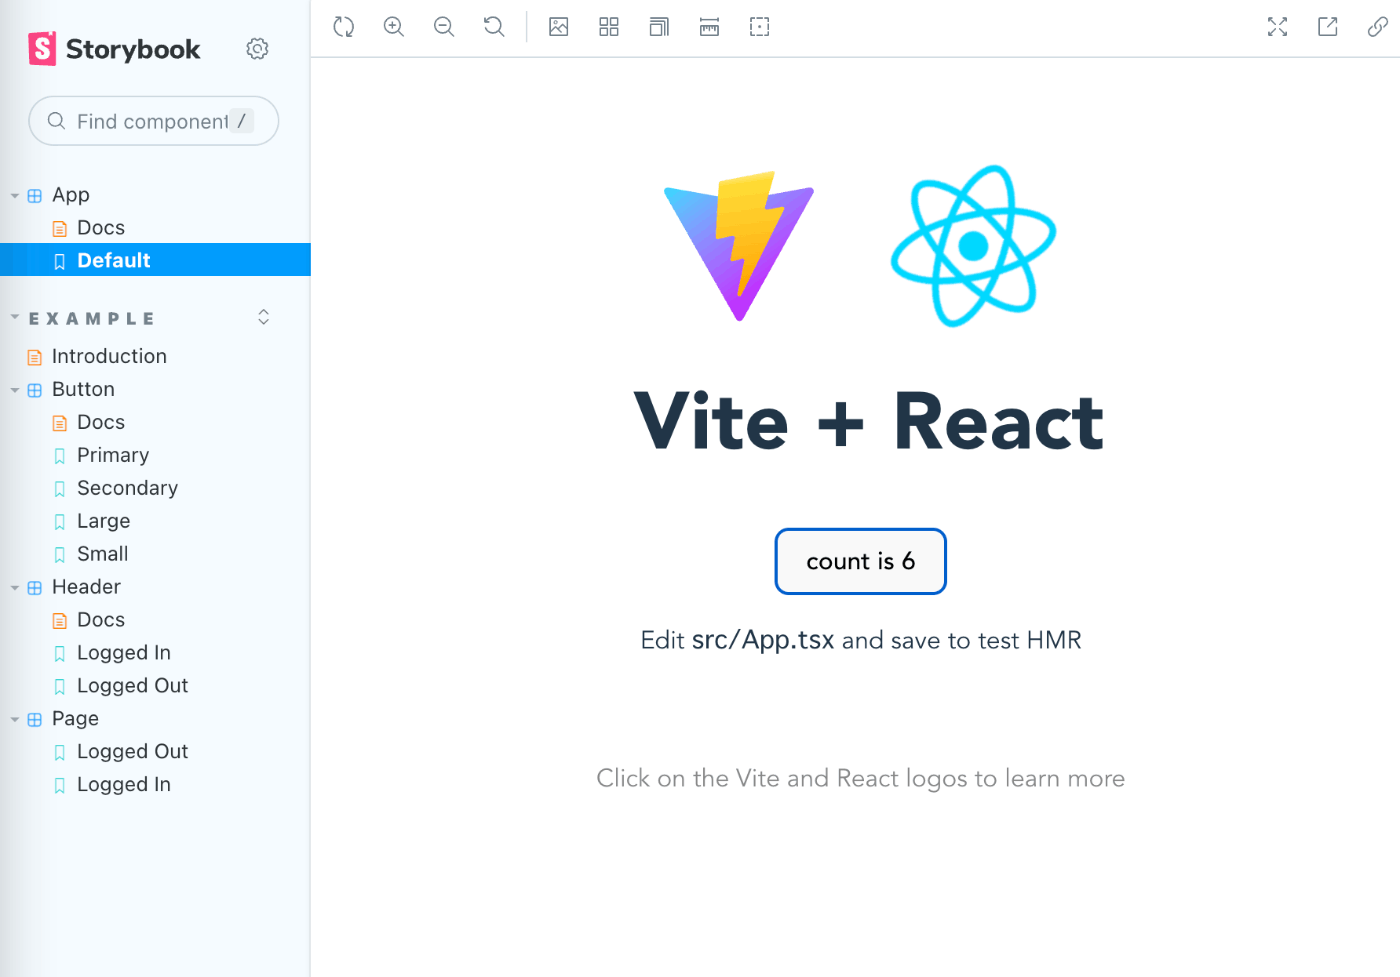Image resolution: width=1400 pixels, height=977 pixels.
Task: Click bookmark icon beside Small story
Action: [x=60, y=555]
